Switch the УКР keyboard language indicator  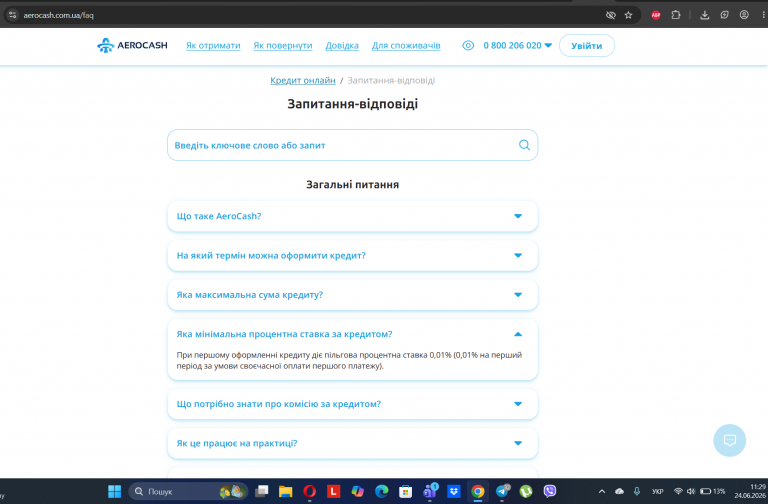[658, 491]
